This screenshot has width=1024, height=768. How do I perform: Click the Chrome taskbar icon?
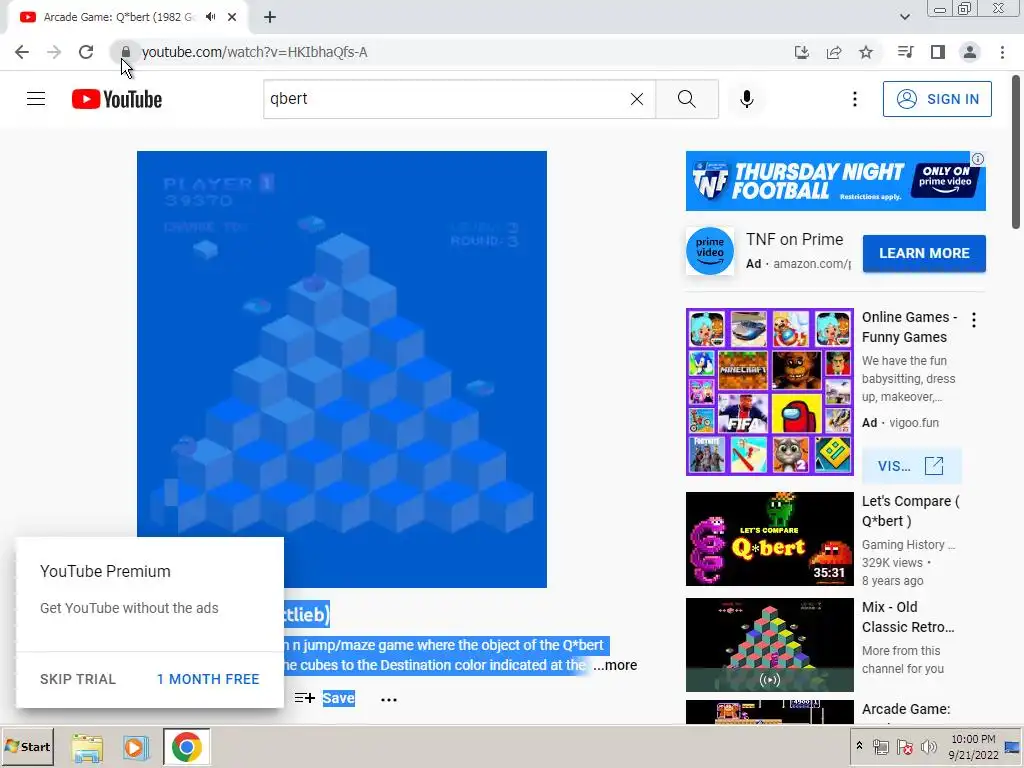click(x=186, y=747)
